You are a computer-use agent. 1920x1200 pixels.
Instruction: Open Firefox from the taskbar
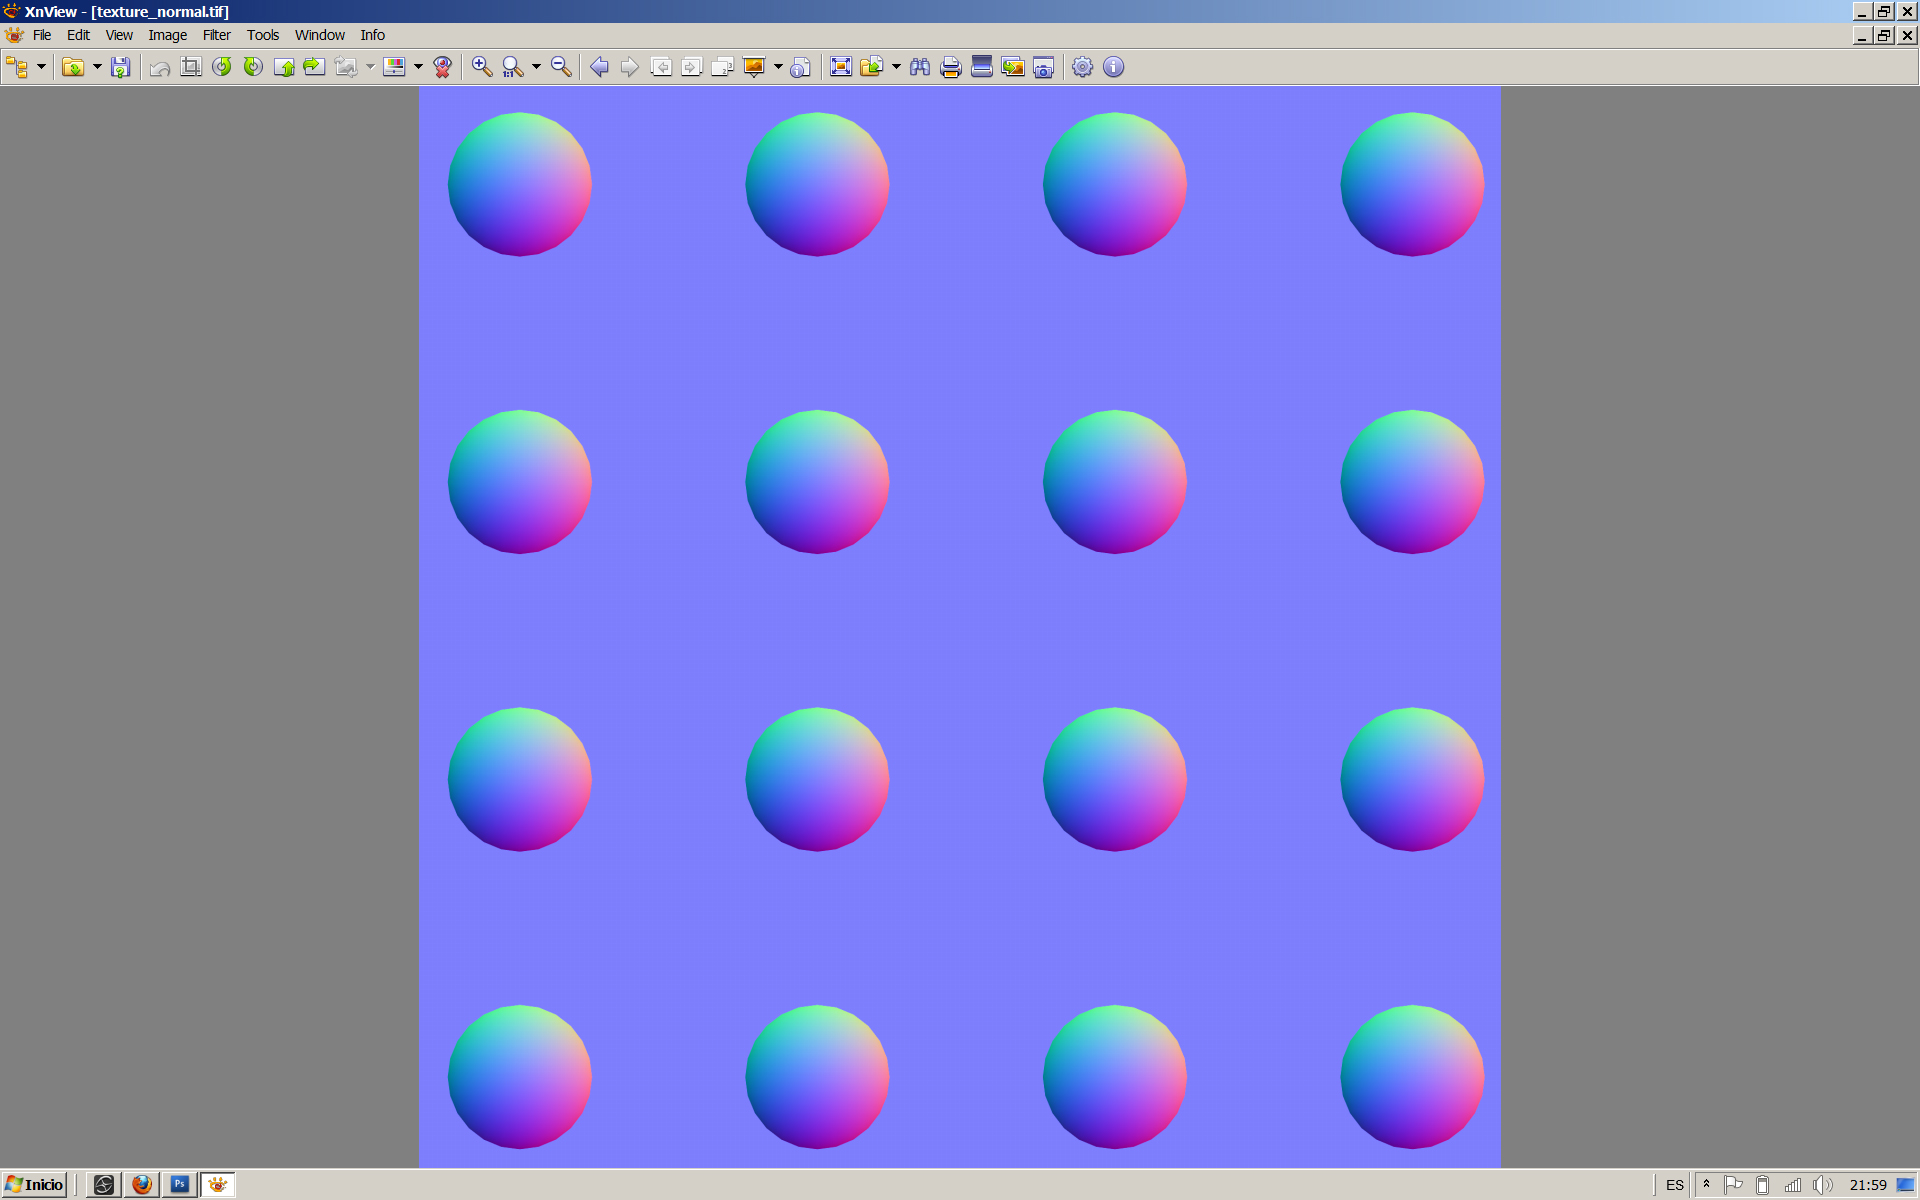point(142,1185)
